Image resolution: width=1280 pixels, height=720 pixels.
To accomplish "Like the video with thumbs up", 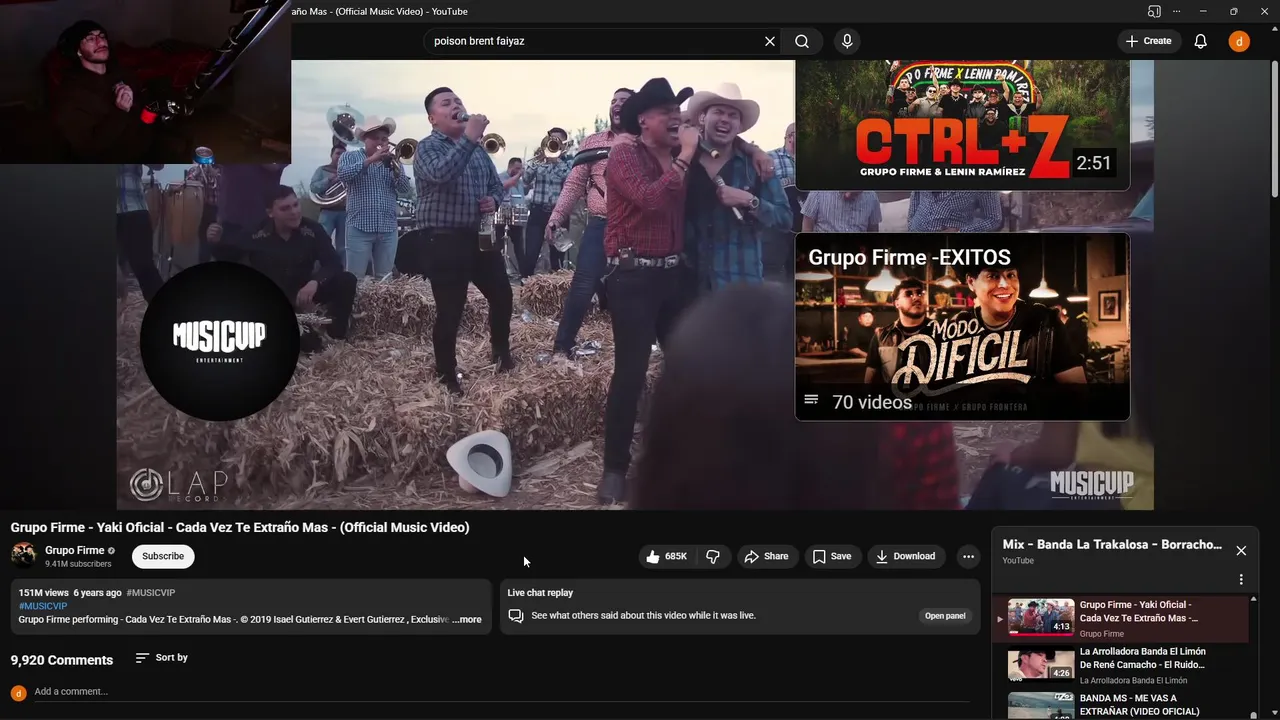I will click(x=666, y=556).
